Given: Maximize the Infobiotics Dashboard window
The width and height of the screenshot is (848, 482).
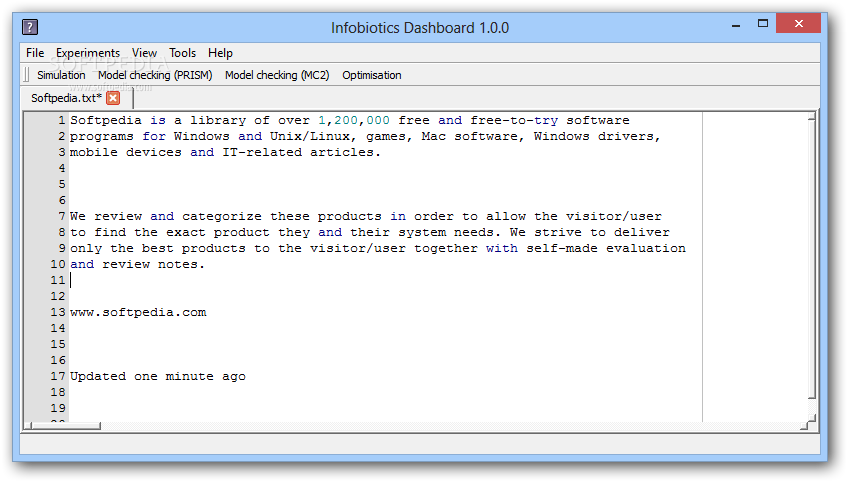Looking at the screenshot, I should click(x=763, y=23).
